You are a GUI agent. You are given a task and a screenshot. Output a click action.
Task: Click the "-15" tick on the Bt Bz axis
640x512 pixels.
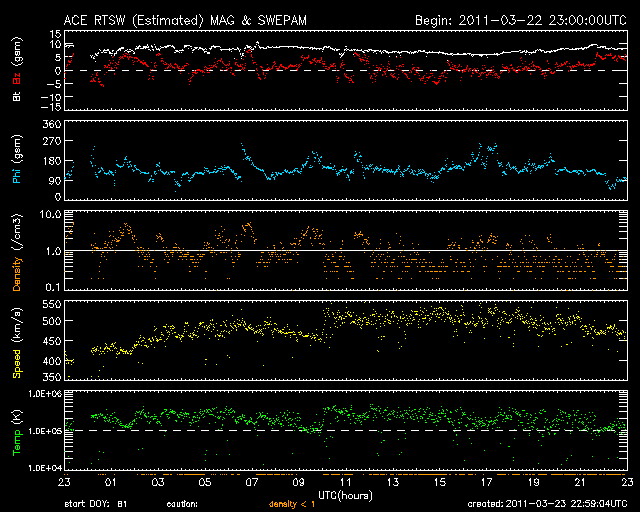[x=51, y=107]
